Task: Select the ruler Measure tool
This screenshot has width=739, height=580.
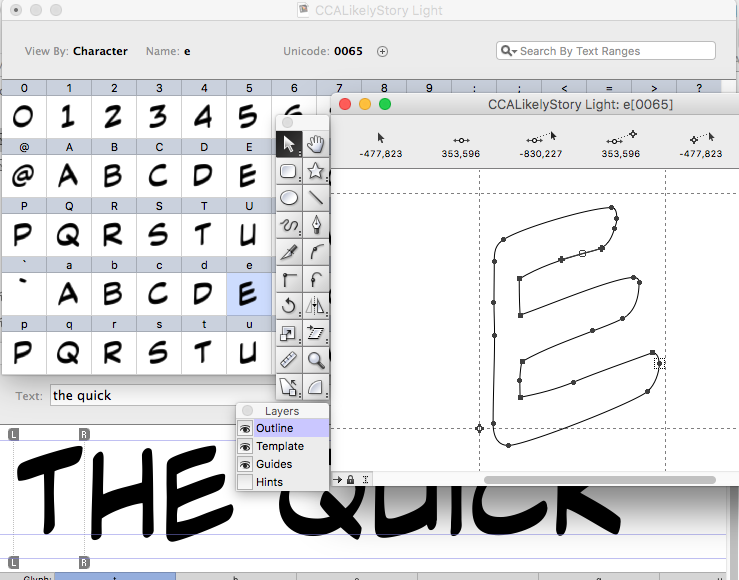Action: pyautogui.click(x=289, y=360)
